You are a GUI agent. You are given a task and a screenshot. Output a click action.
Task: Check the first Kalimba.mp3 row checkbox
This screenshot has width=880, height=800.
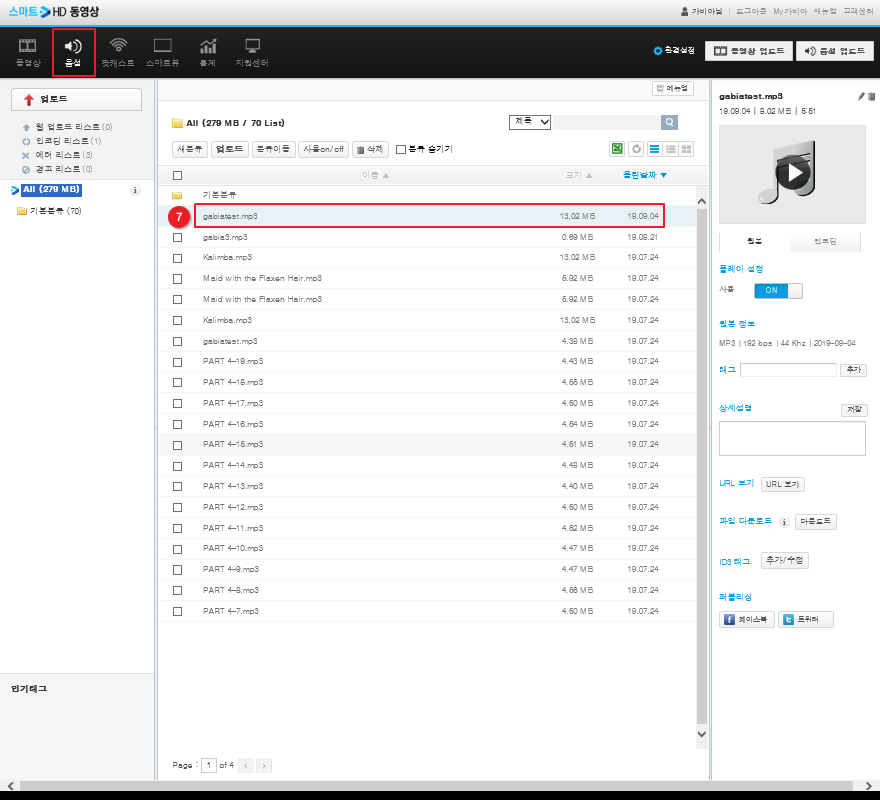pos(177,258)
